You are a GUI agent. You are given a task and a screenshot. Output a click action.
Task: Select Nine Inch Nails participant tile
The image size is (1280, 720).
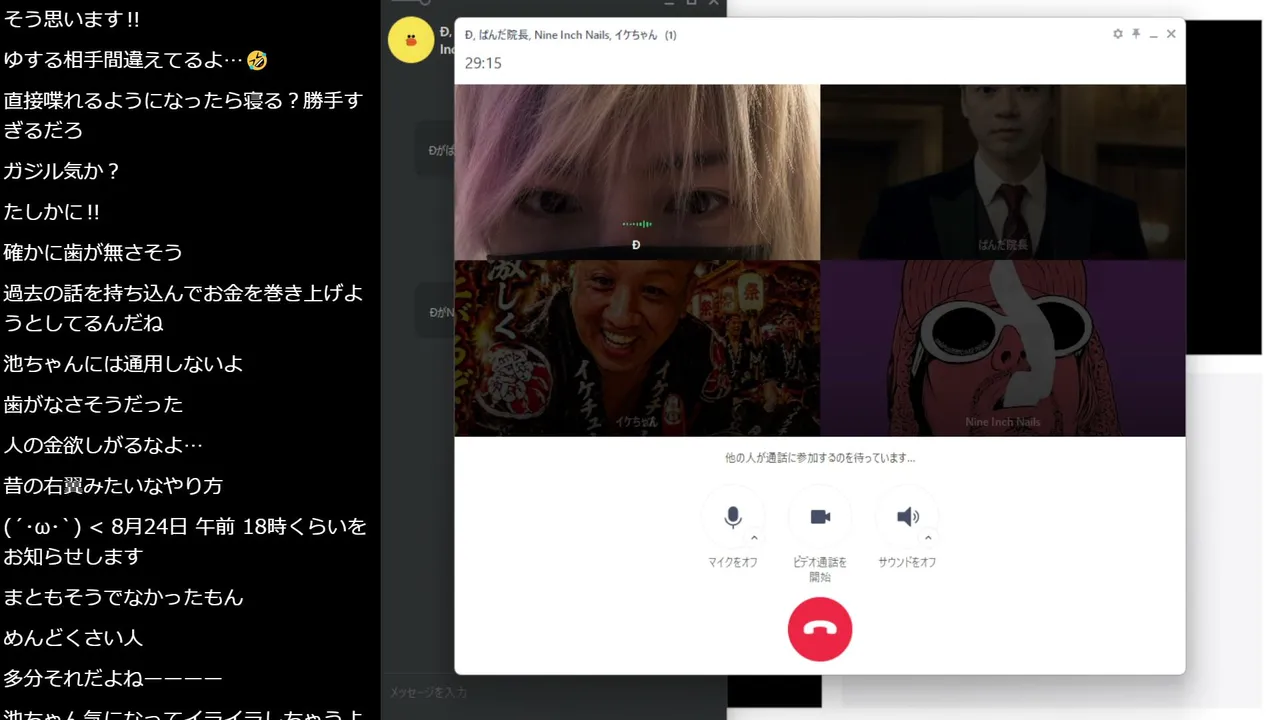click(x=1003, y=348)
